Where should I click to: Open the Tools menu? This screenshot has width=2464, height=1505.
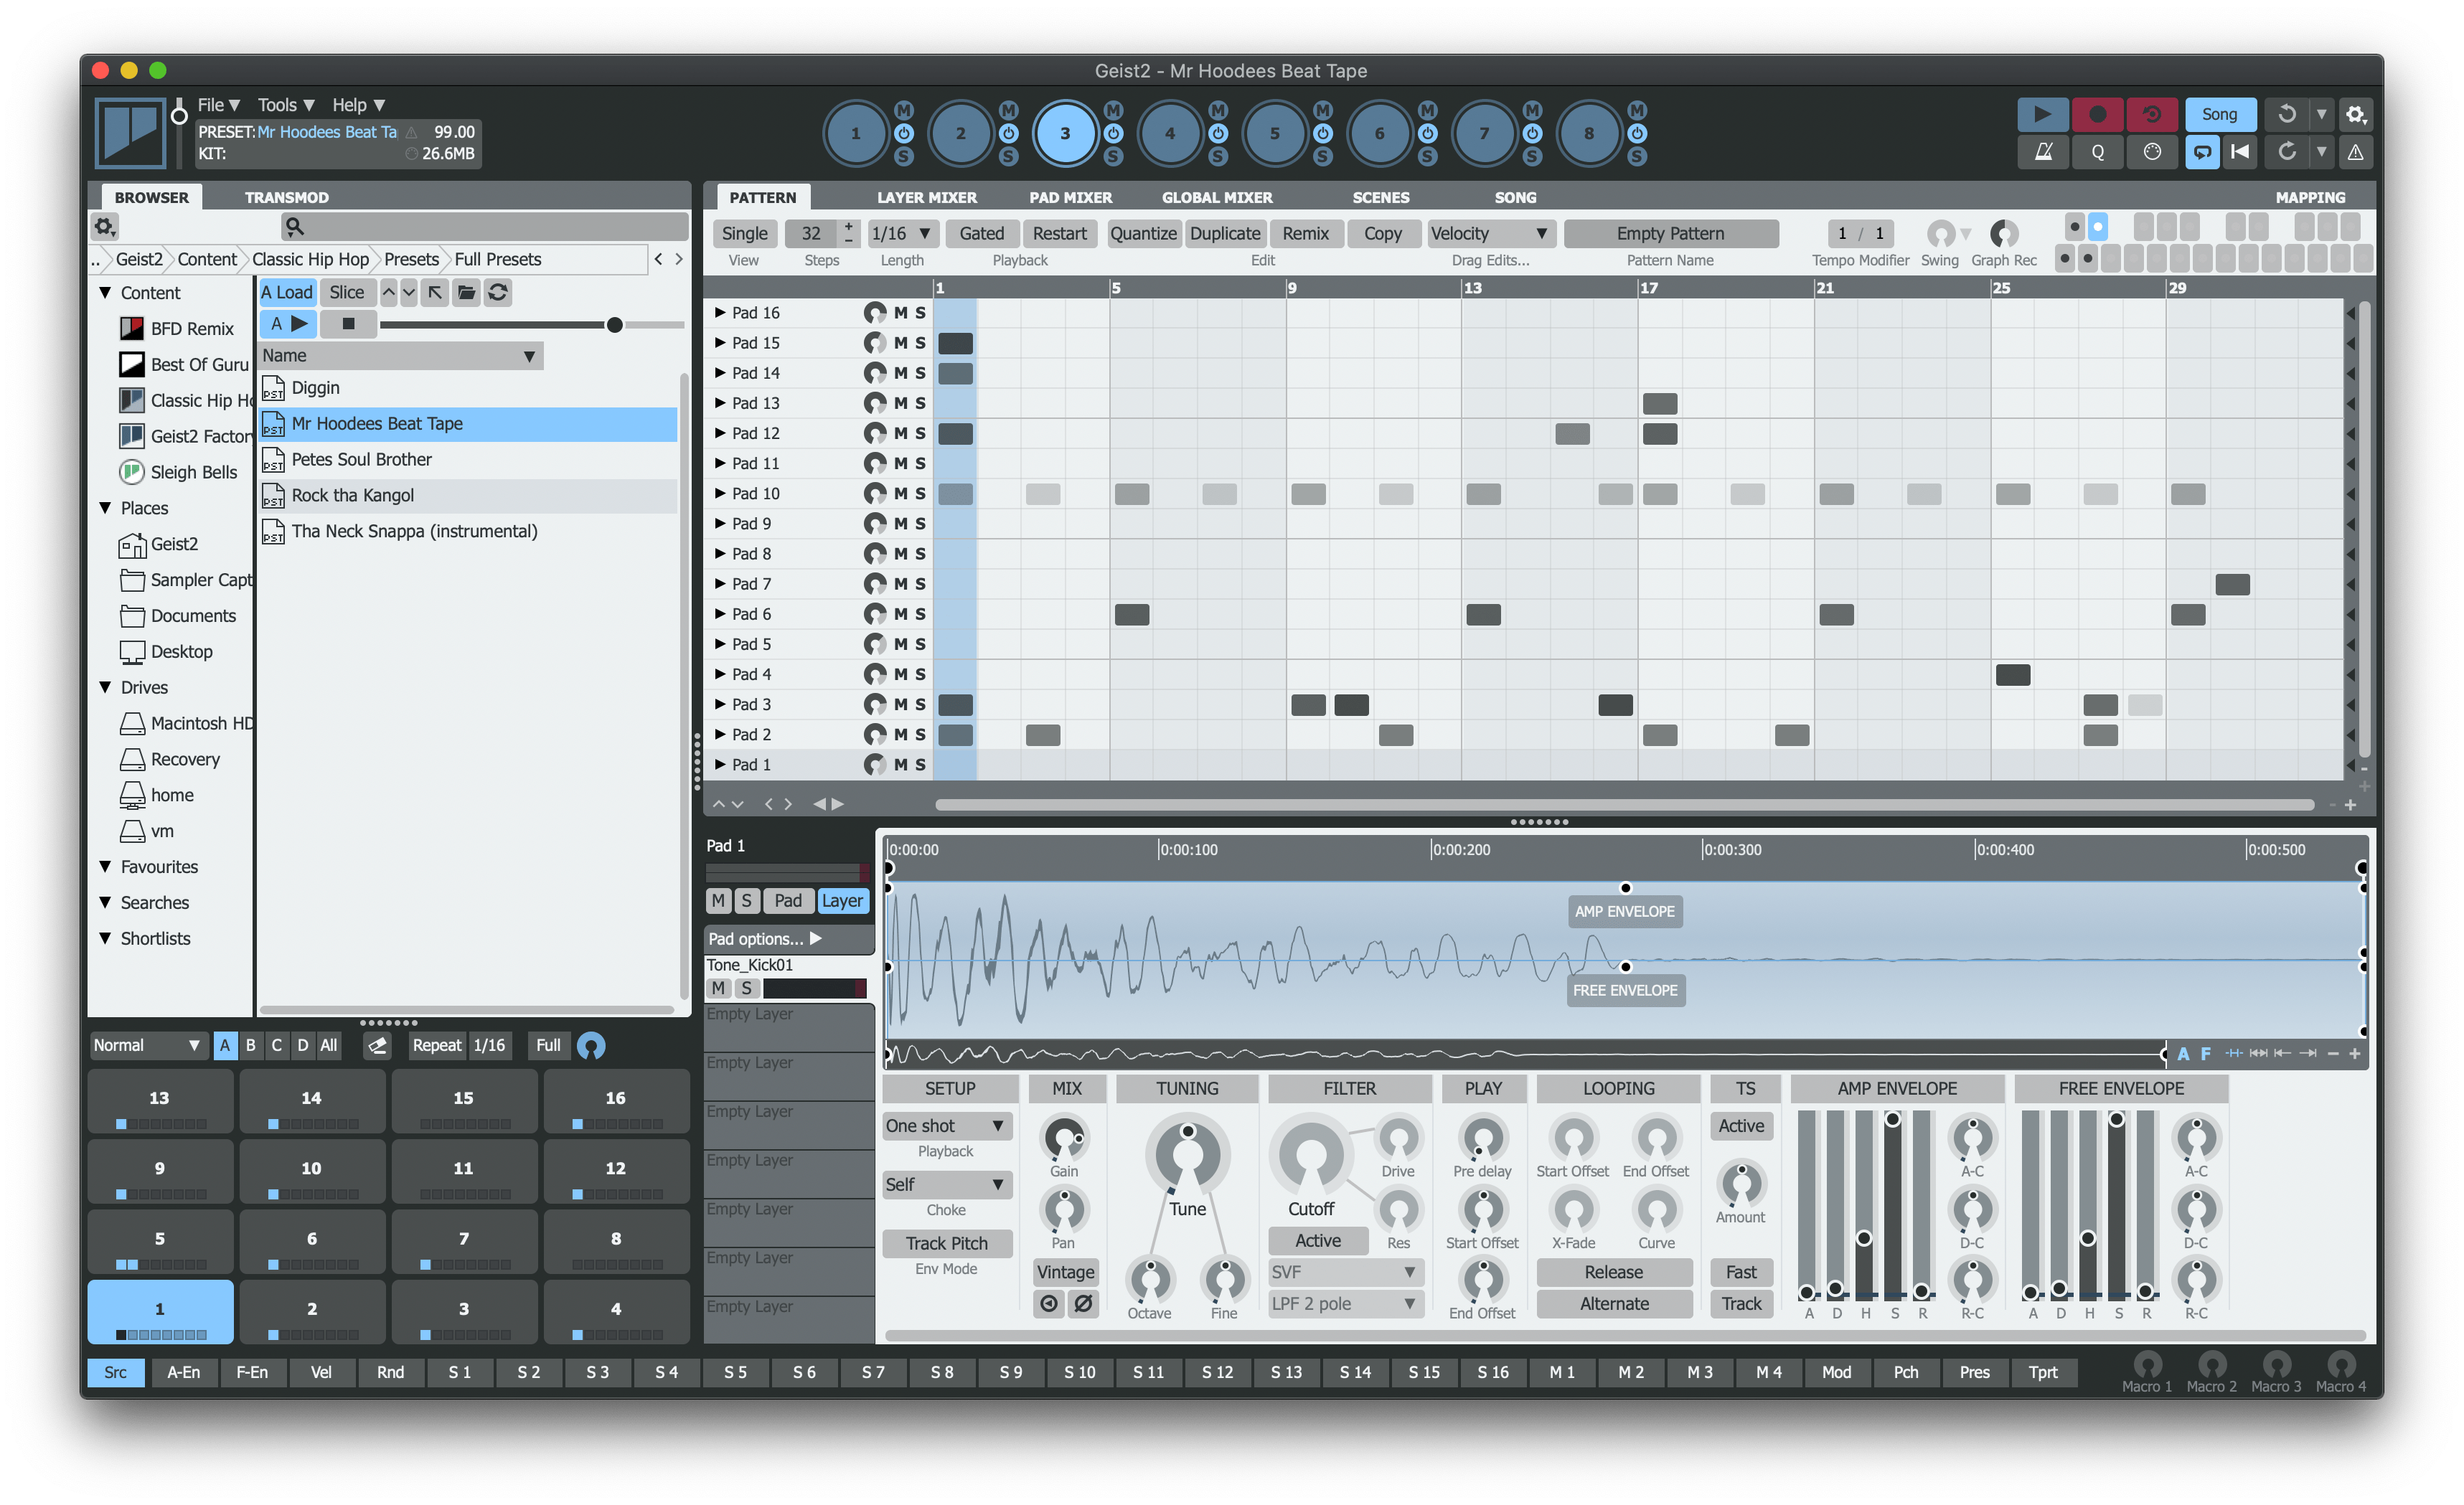[285, 105]
